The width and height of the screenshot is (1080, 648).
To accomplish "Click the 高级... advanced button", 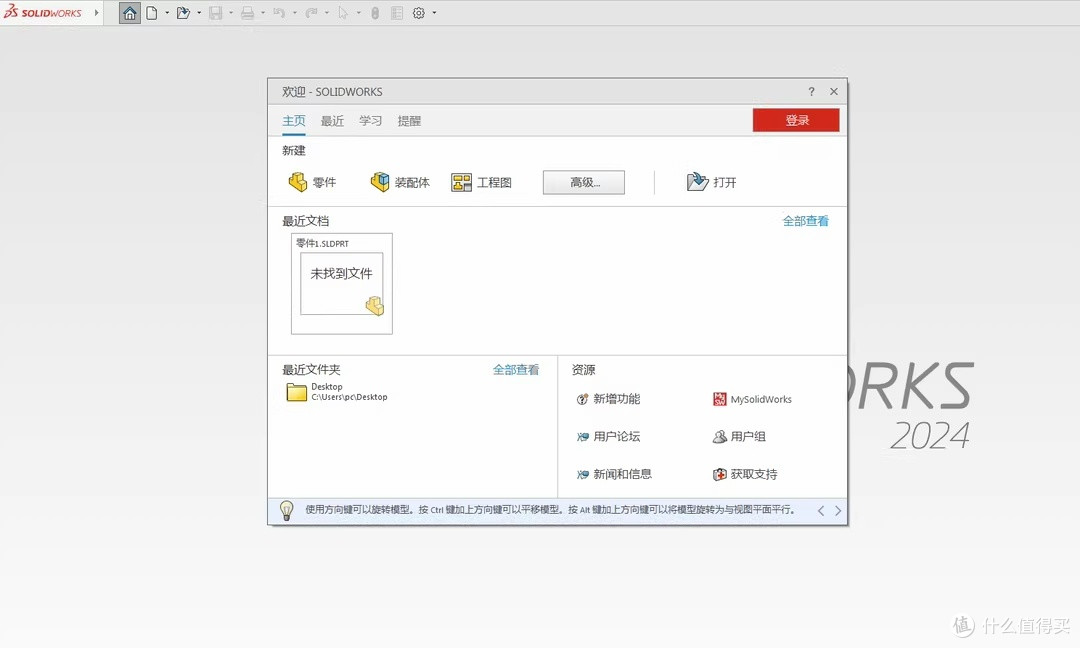I will pyautogui.click(x=584, y=182).
